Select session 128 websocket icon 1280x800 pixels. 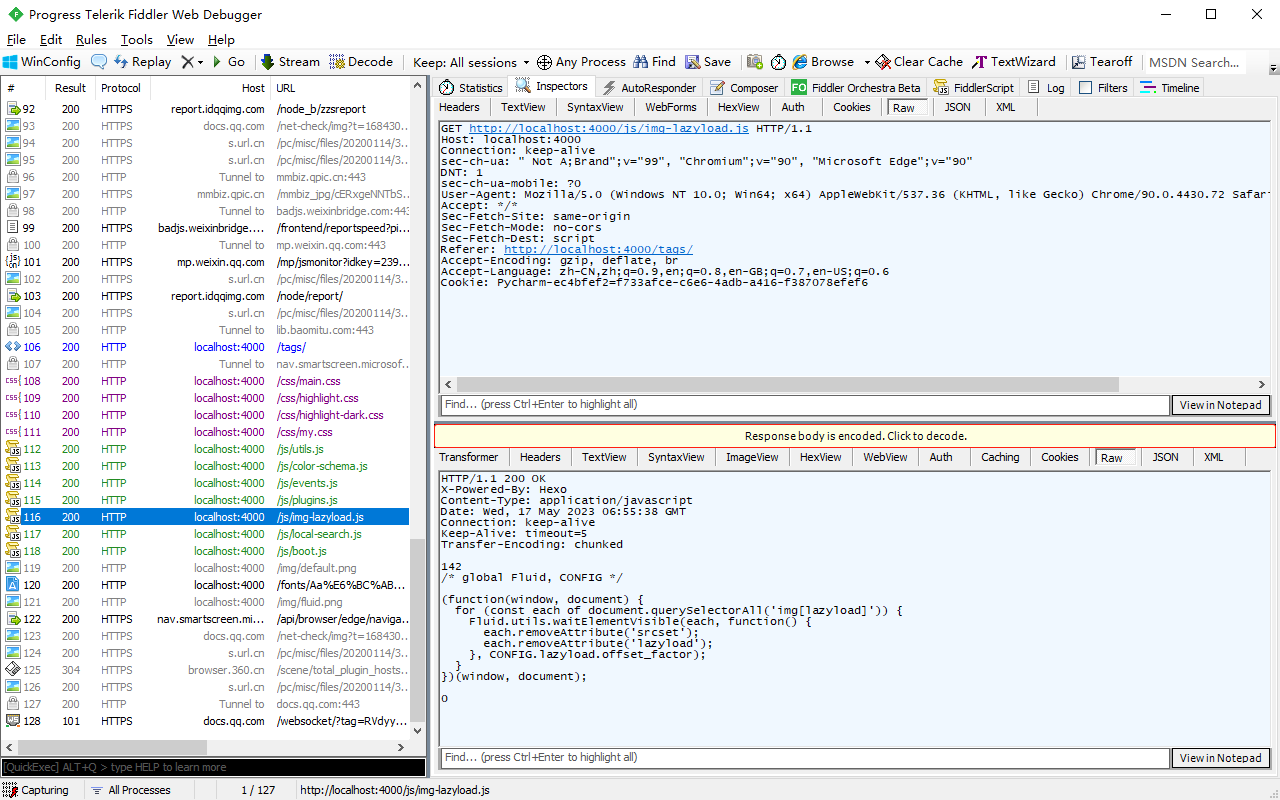pyautogui.click(x=12, y=721)
